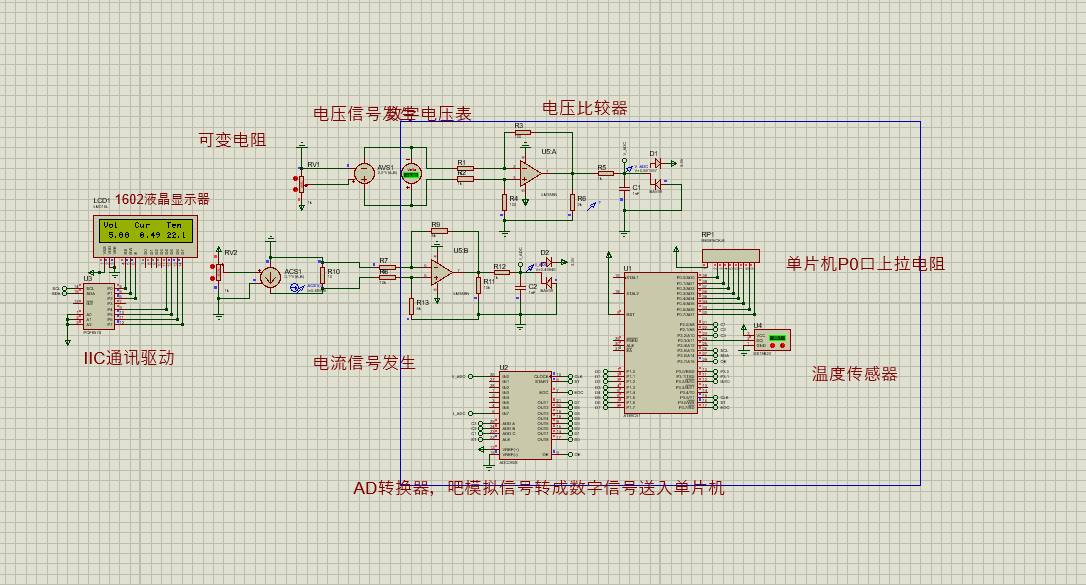
Task: Click left red button on DS18B20 U4
Action: [x=774, y=345]
